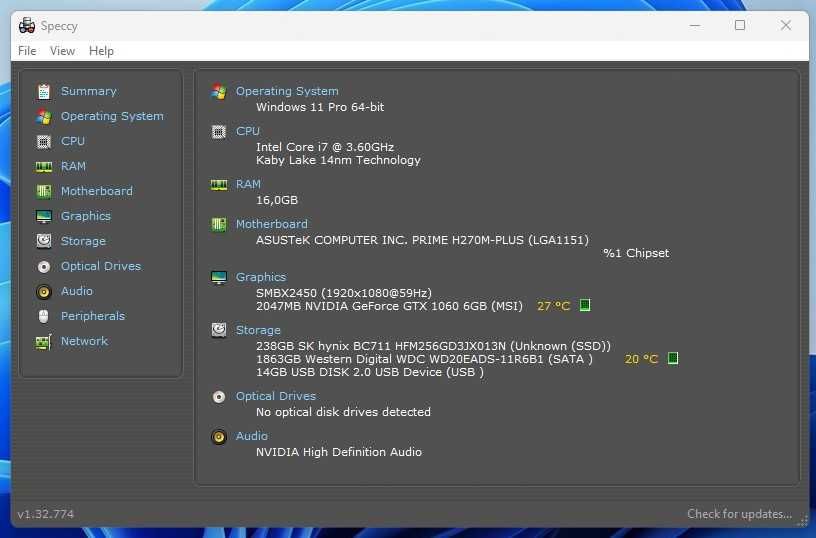The image size is (816, 538).
Task: Open the Audio heading link in main panel
Action: click(x=252, y=436)
